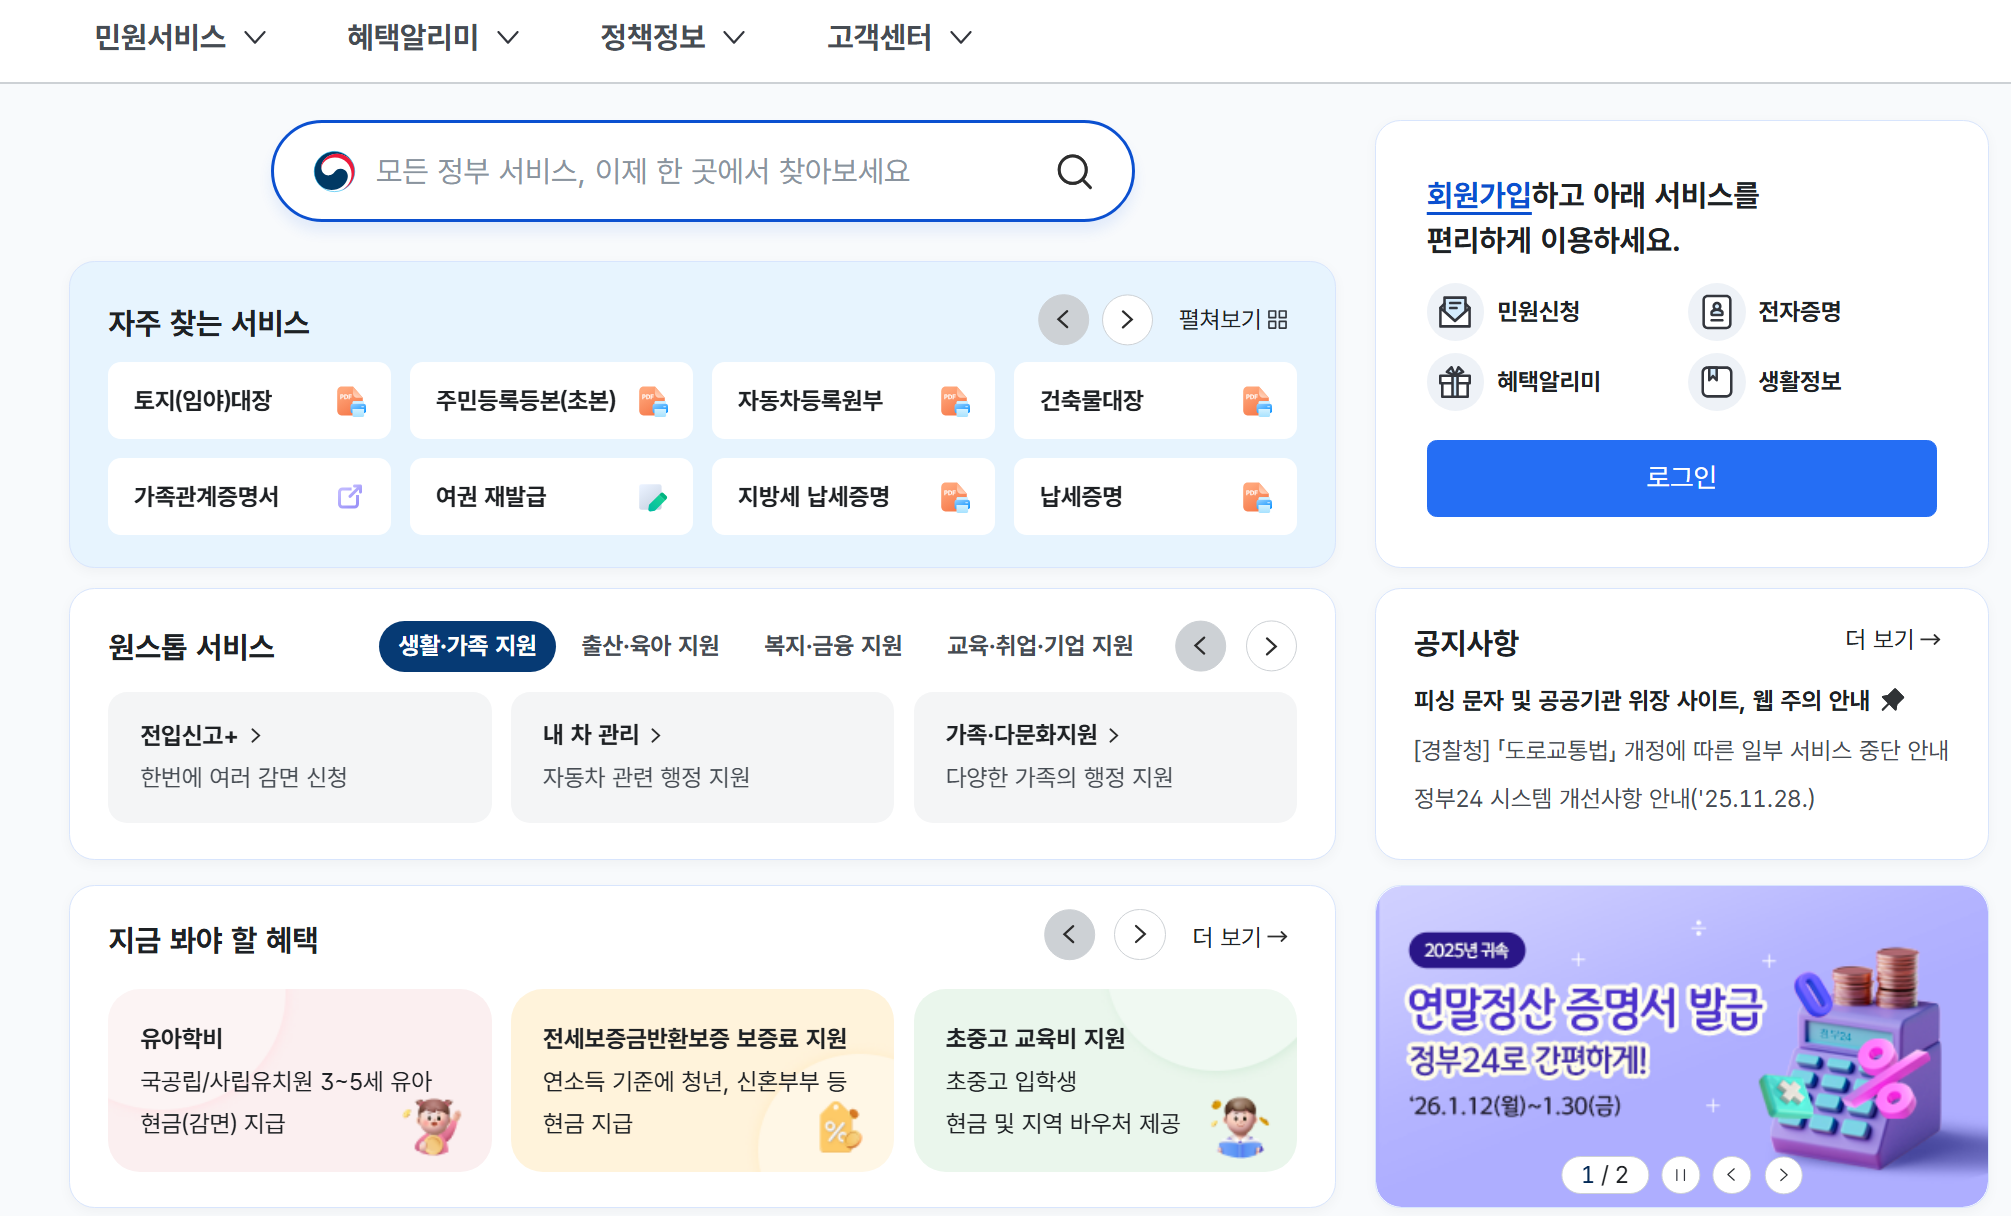Pause the promotional banner slideshow

1681,1175
